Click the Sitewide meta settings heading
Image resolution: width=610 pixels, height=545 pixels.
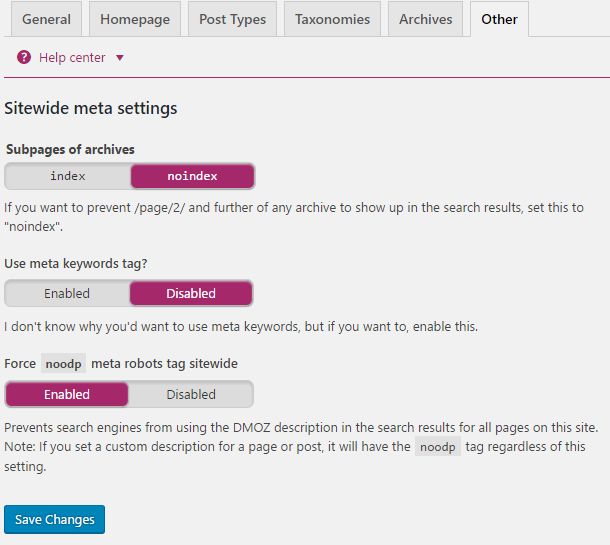click(x=91, y=108)
